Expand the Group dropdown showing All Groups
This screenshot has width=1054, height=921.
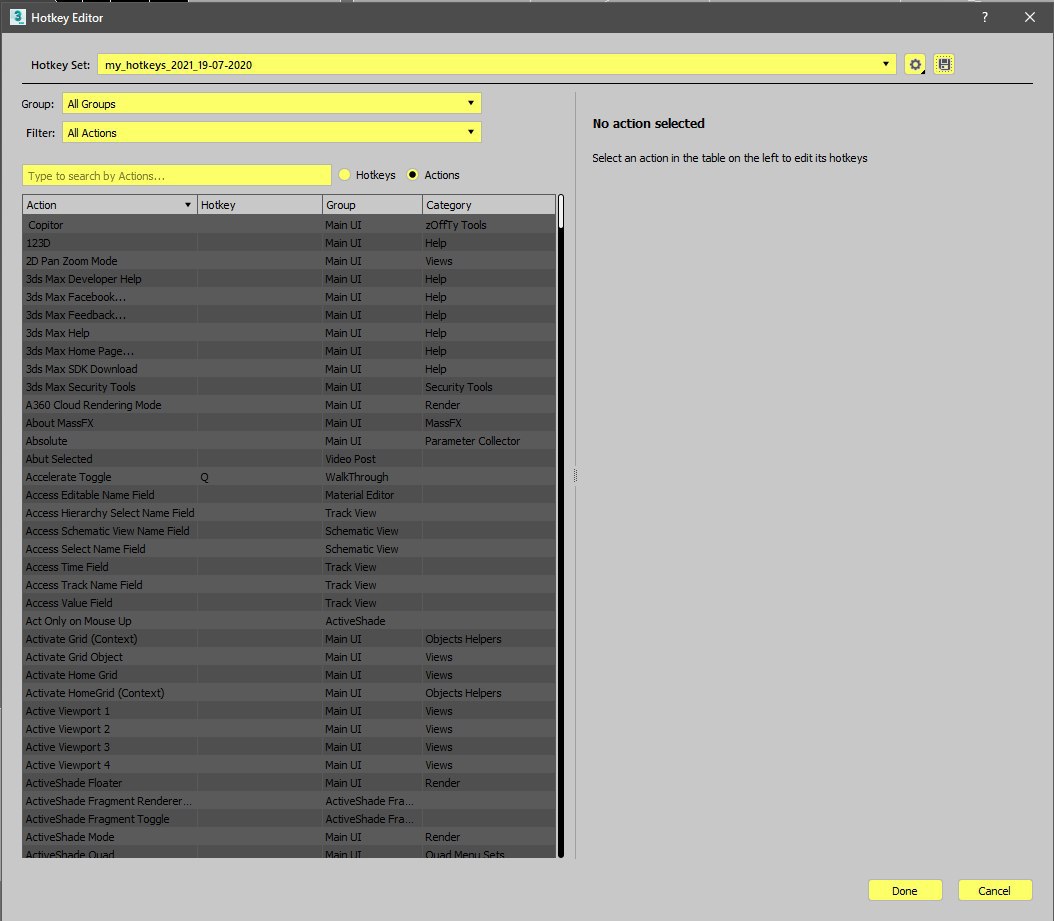pos(272,104)
